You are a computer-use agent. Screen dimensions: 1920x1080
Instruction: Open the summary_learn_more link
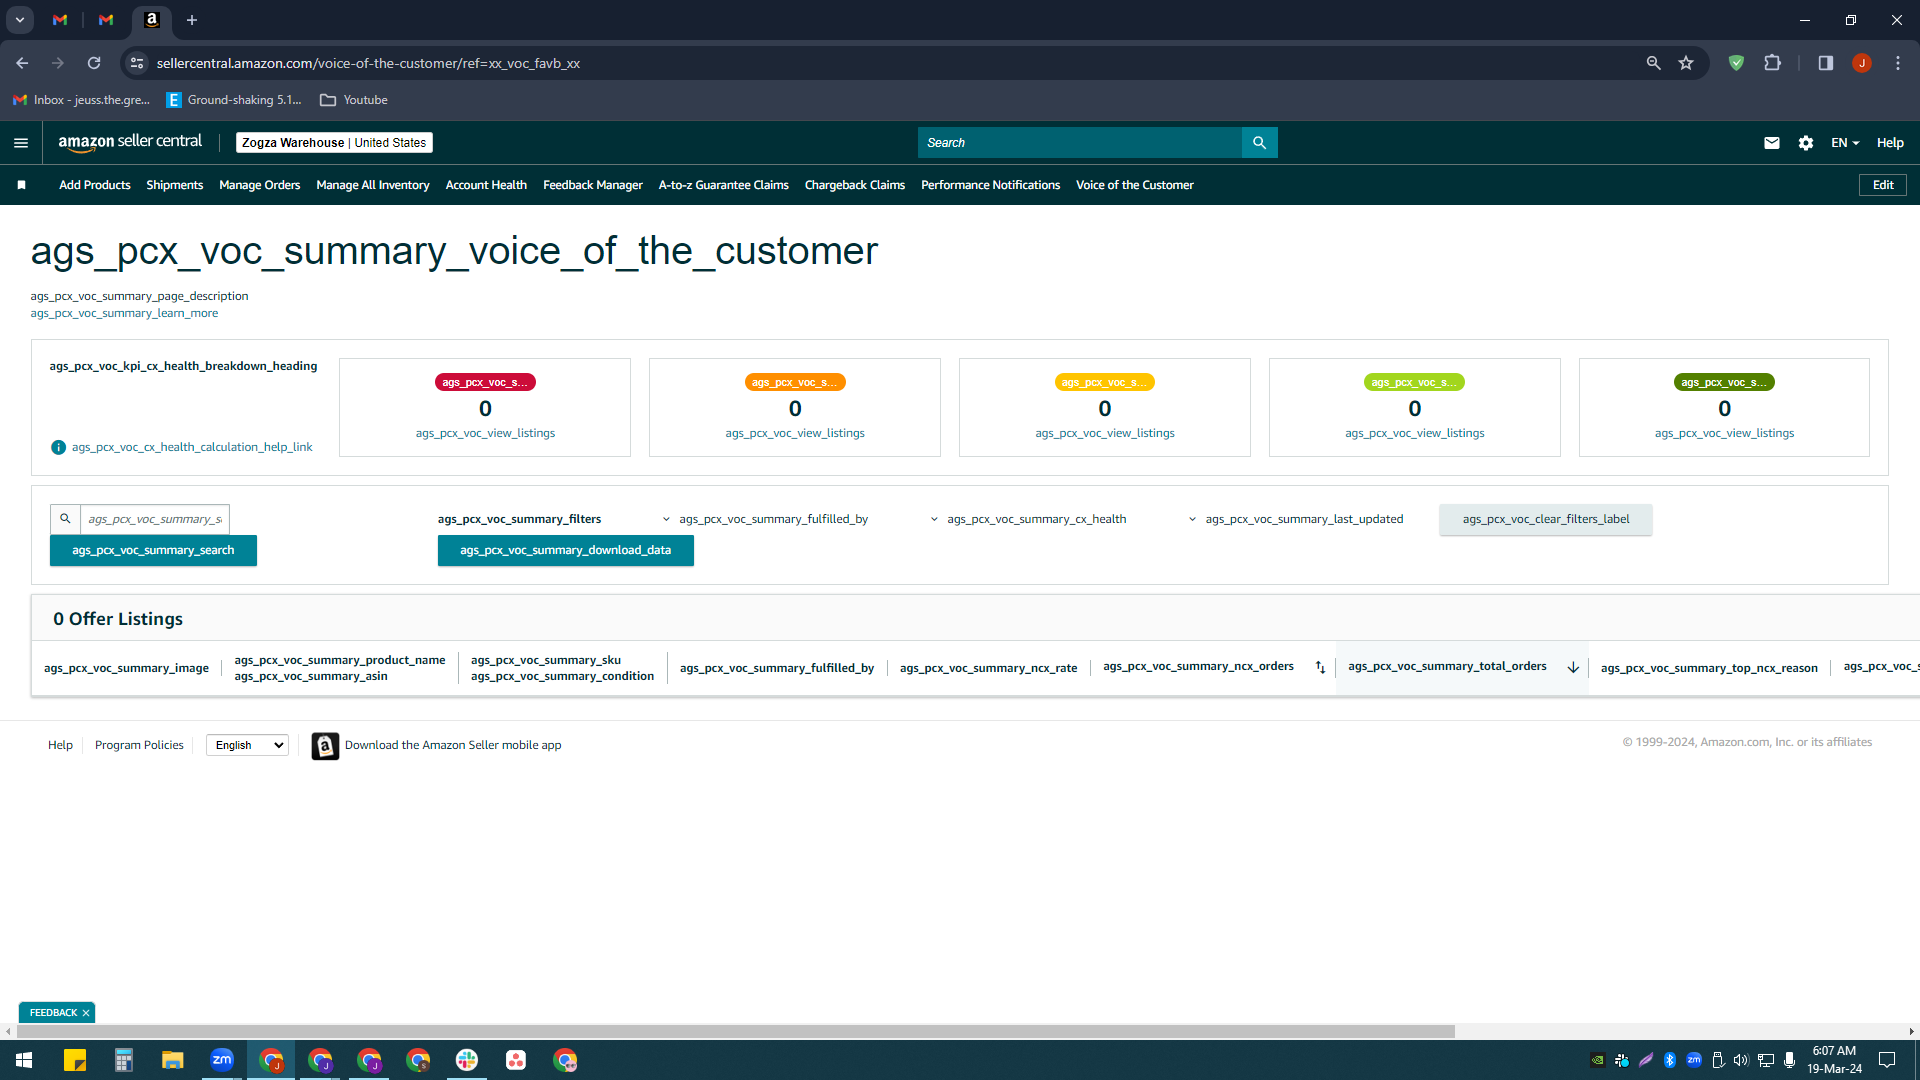pos(124,314)
